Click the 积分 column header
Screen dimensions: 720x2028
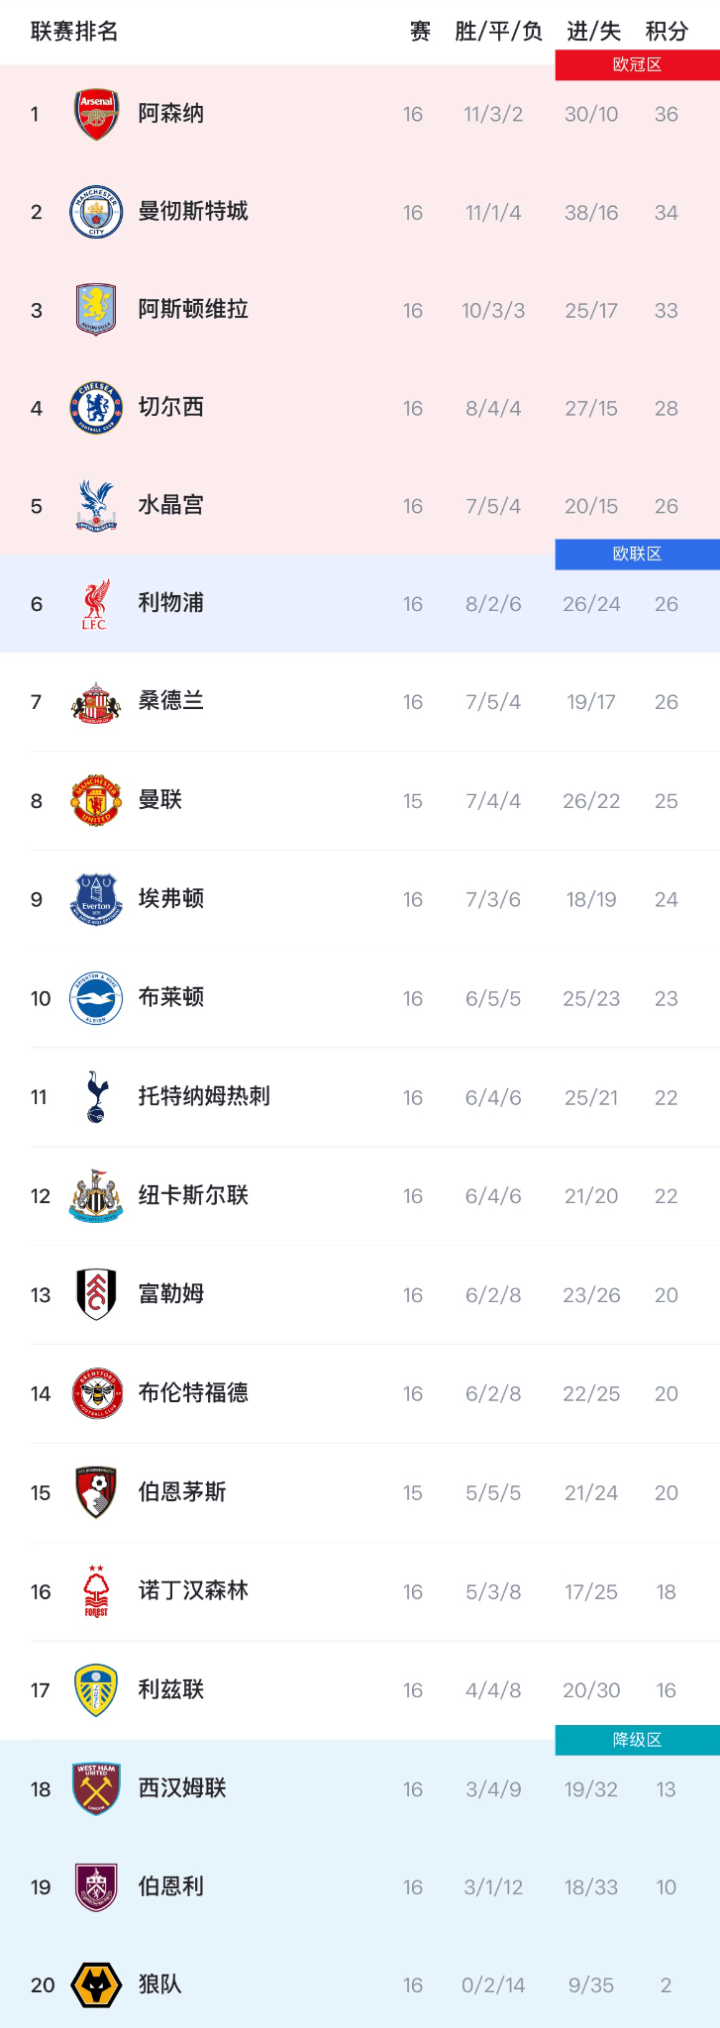(667, 32)
